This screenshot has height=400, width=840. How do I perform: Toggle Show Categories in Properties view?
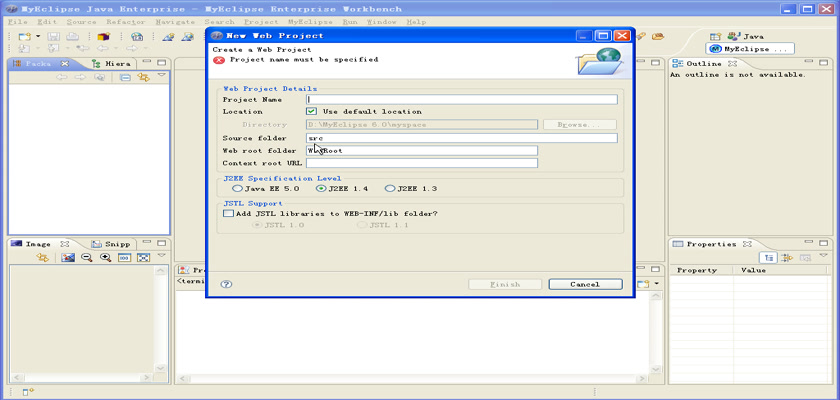769,258
